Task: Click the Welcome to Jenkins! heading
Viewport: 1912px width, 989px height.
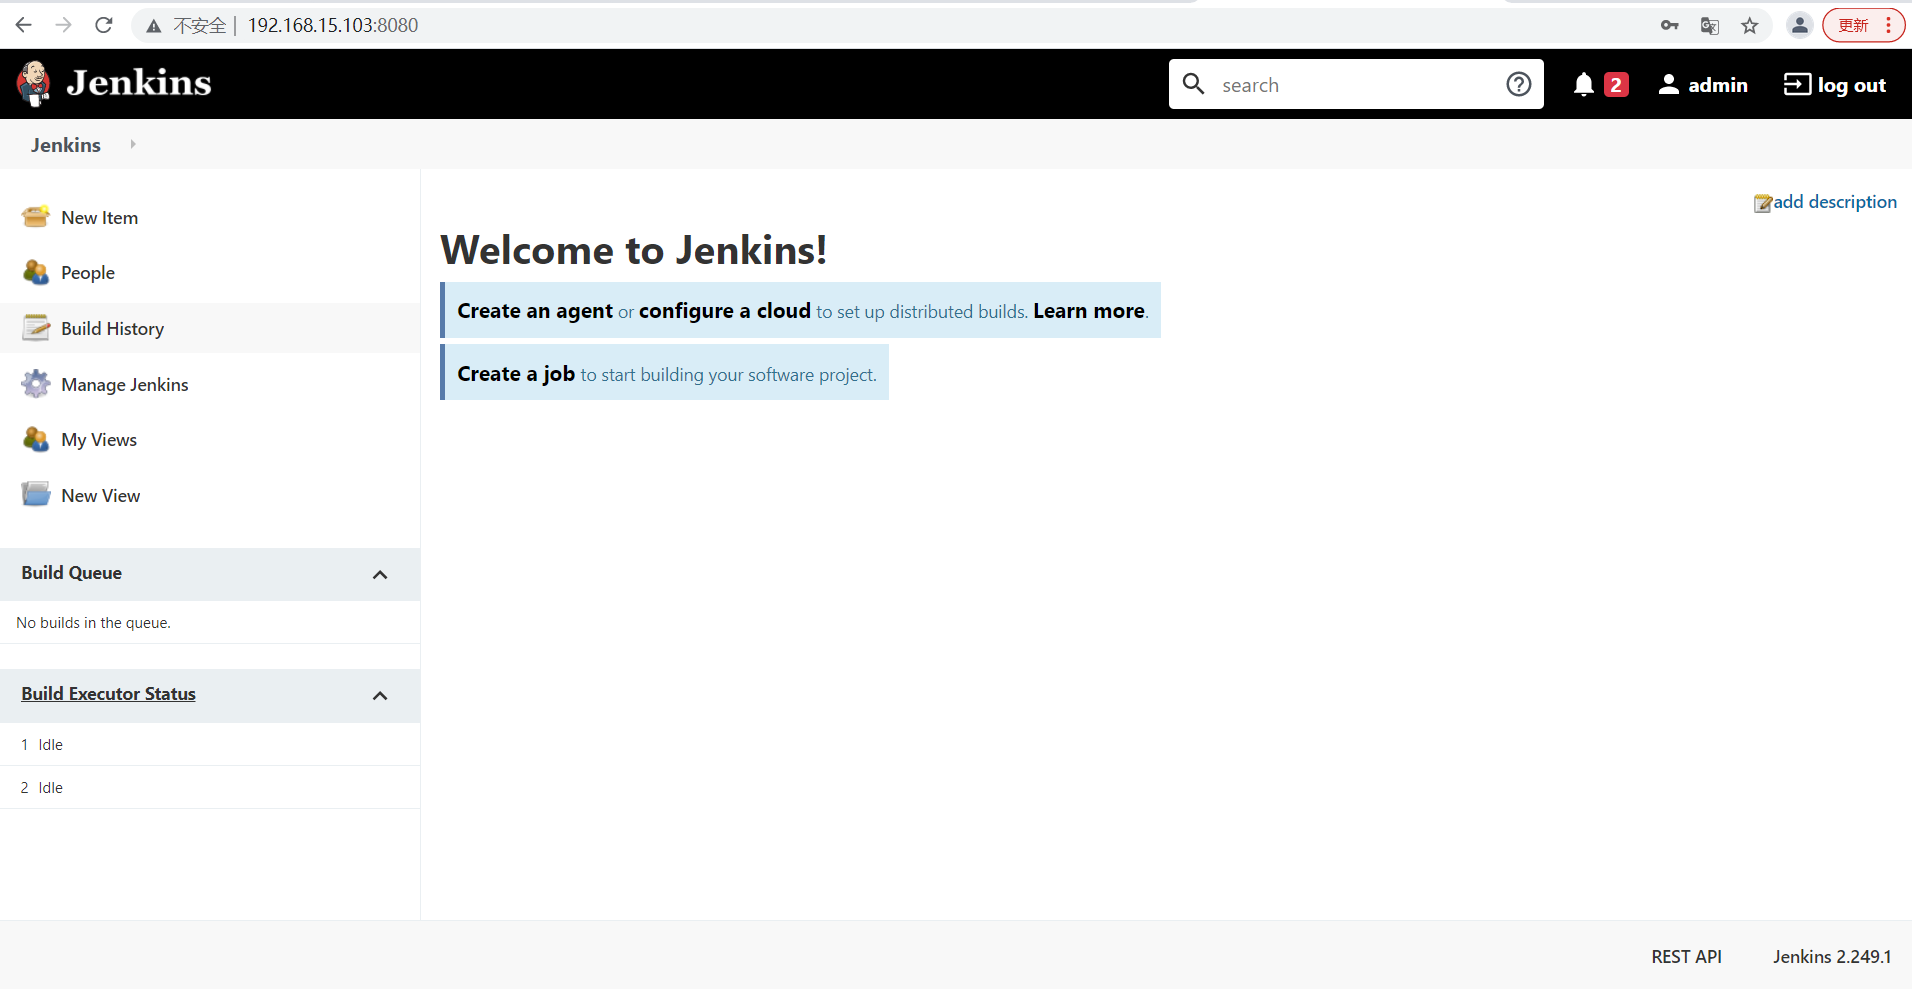Action: pyautogui.click(x=634, y=250)
